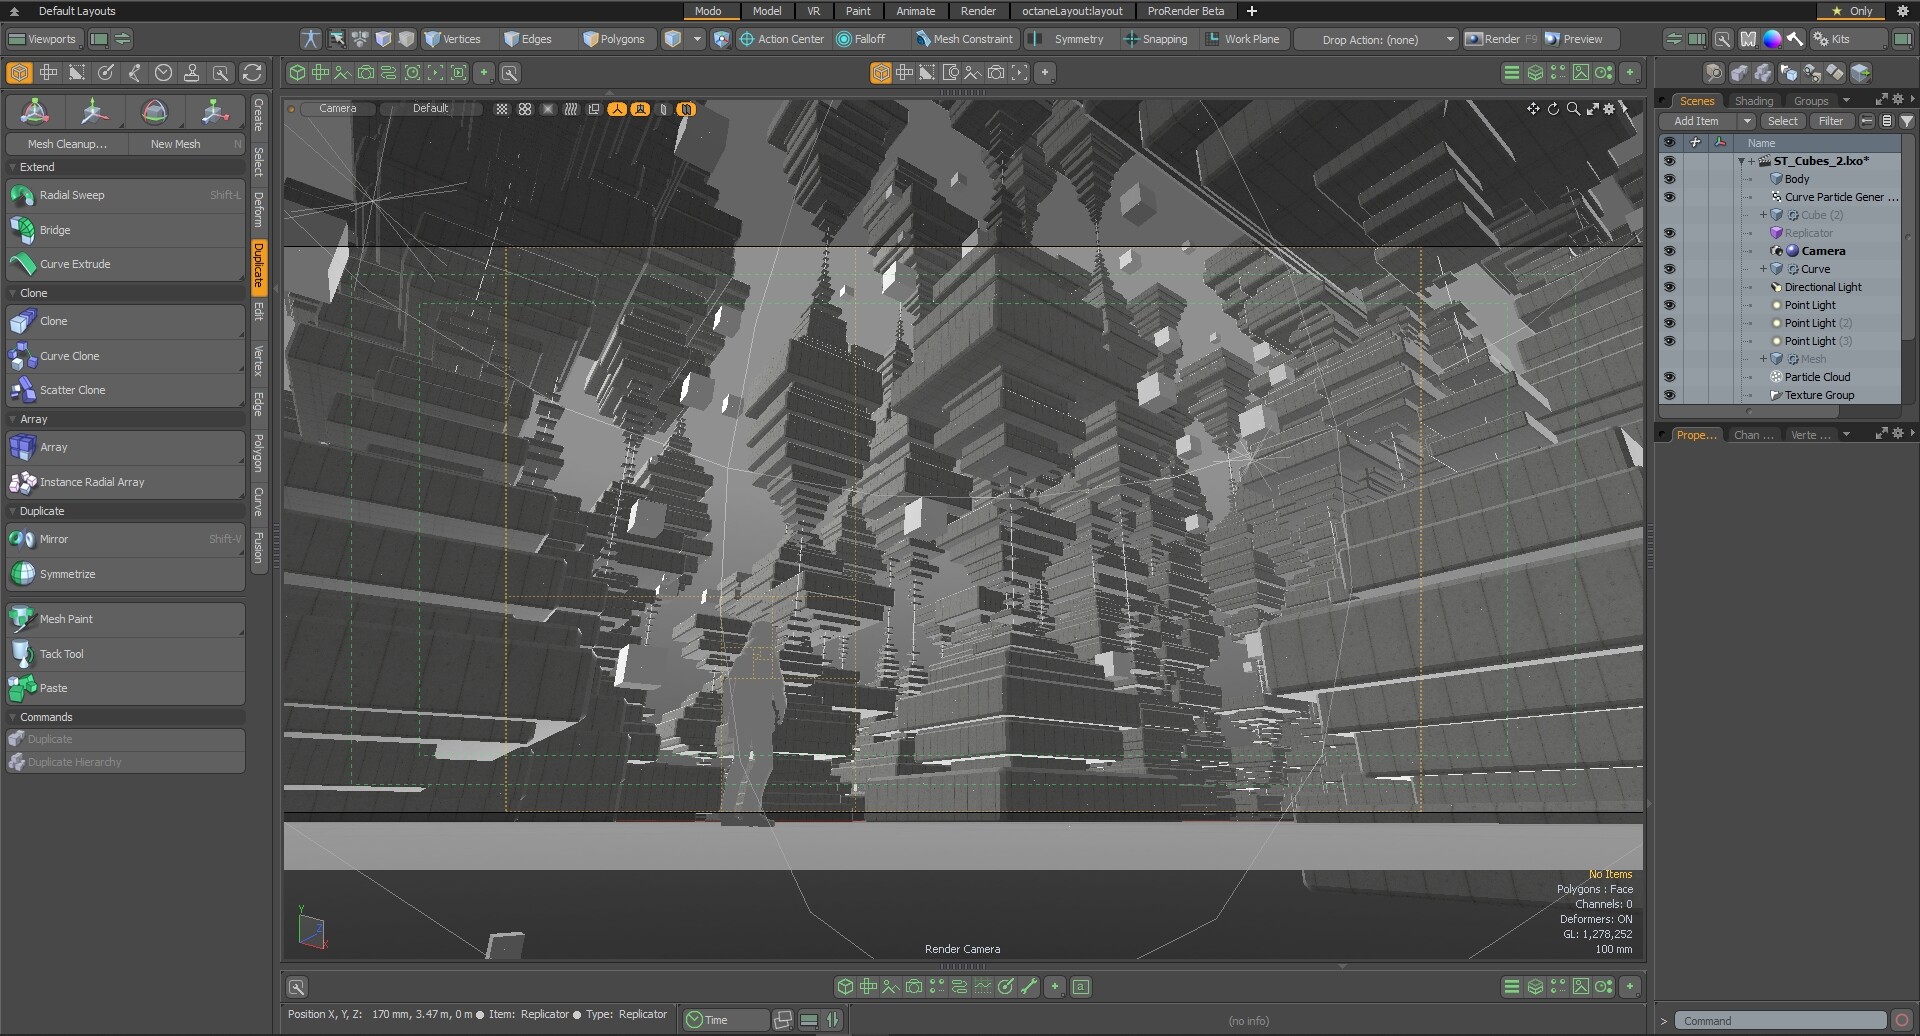1920x1036 pixels.
Task: Open layout settings gear at top right
Action: coord(1902,11)
